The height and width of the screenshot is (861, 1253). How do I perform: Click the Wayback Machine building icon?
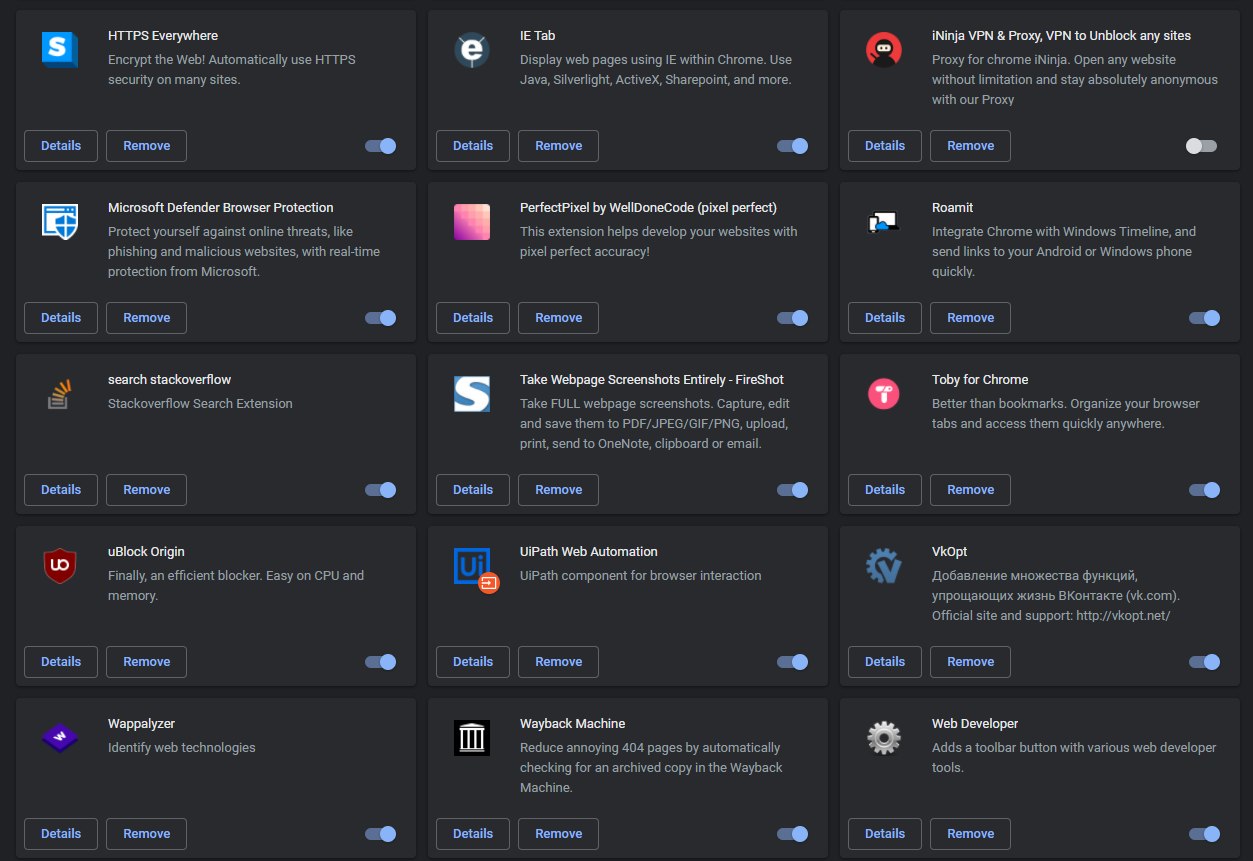tap(472, 738)
